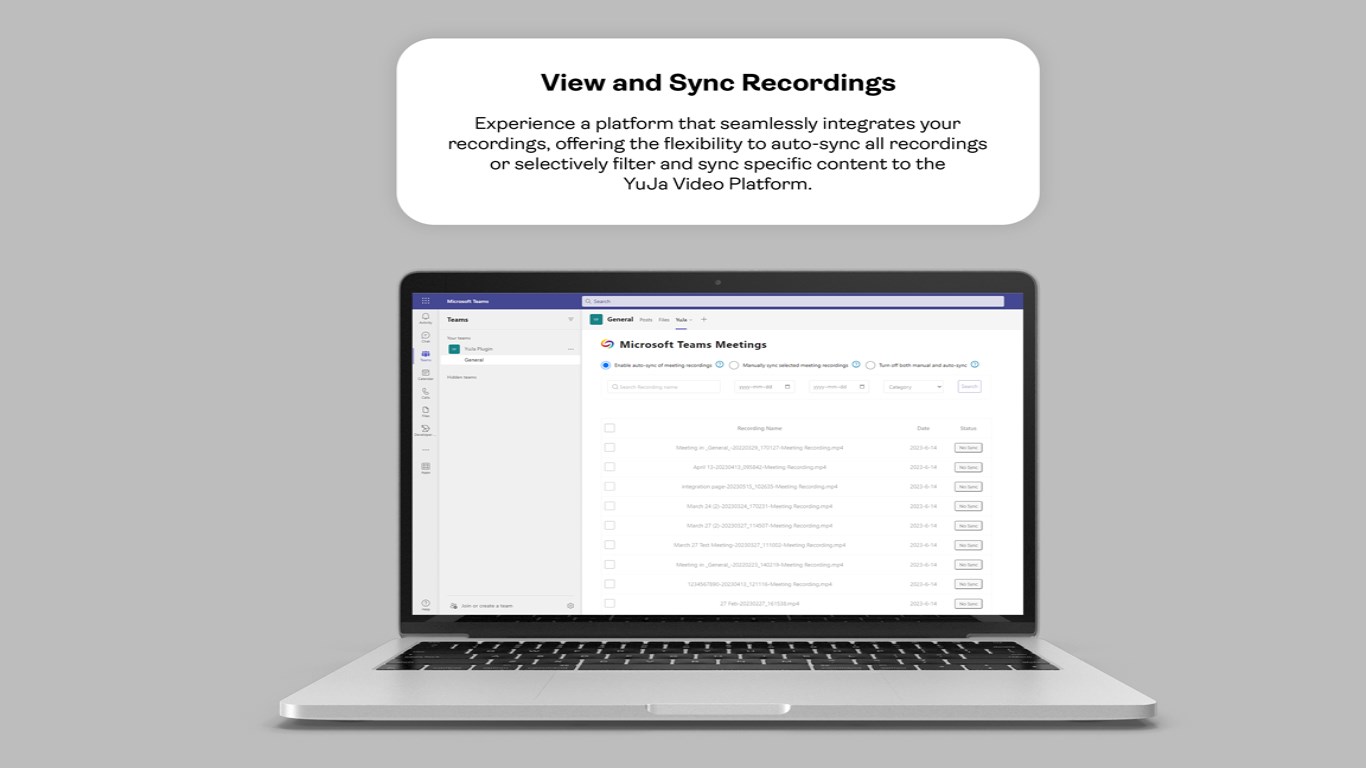The width and height of the screenshot is (1366, 768).
Task: Show info for Turn off sync option
Action: pos(975,365)
